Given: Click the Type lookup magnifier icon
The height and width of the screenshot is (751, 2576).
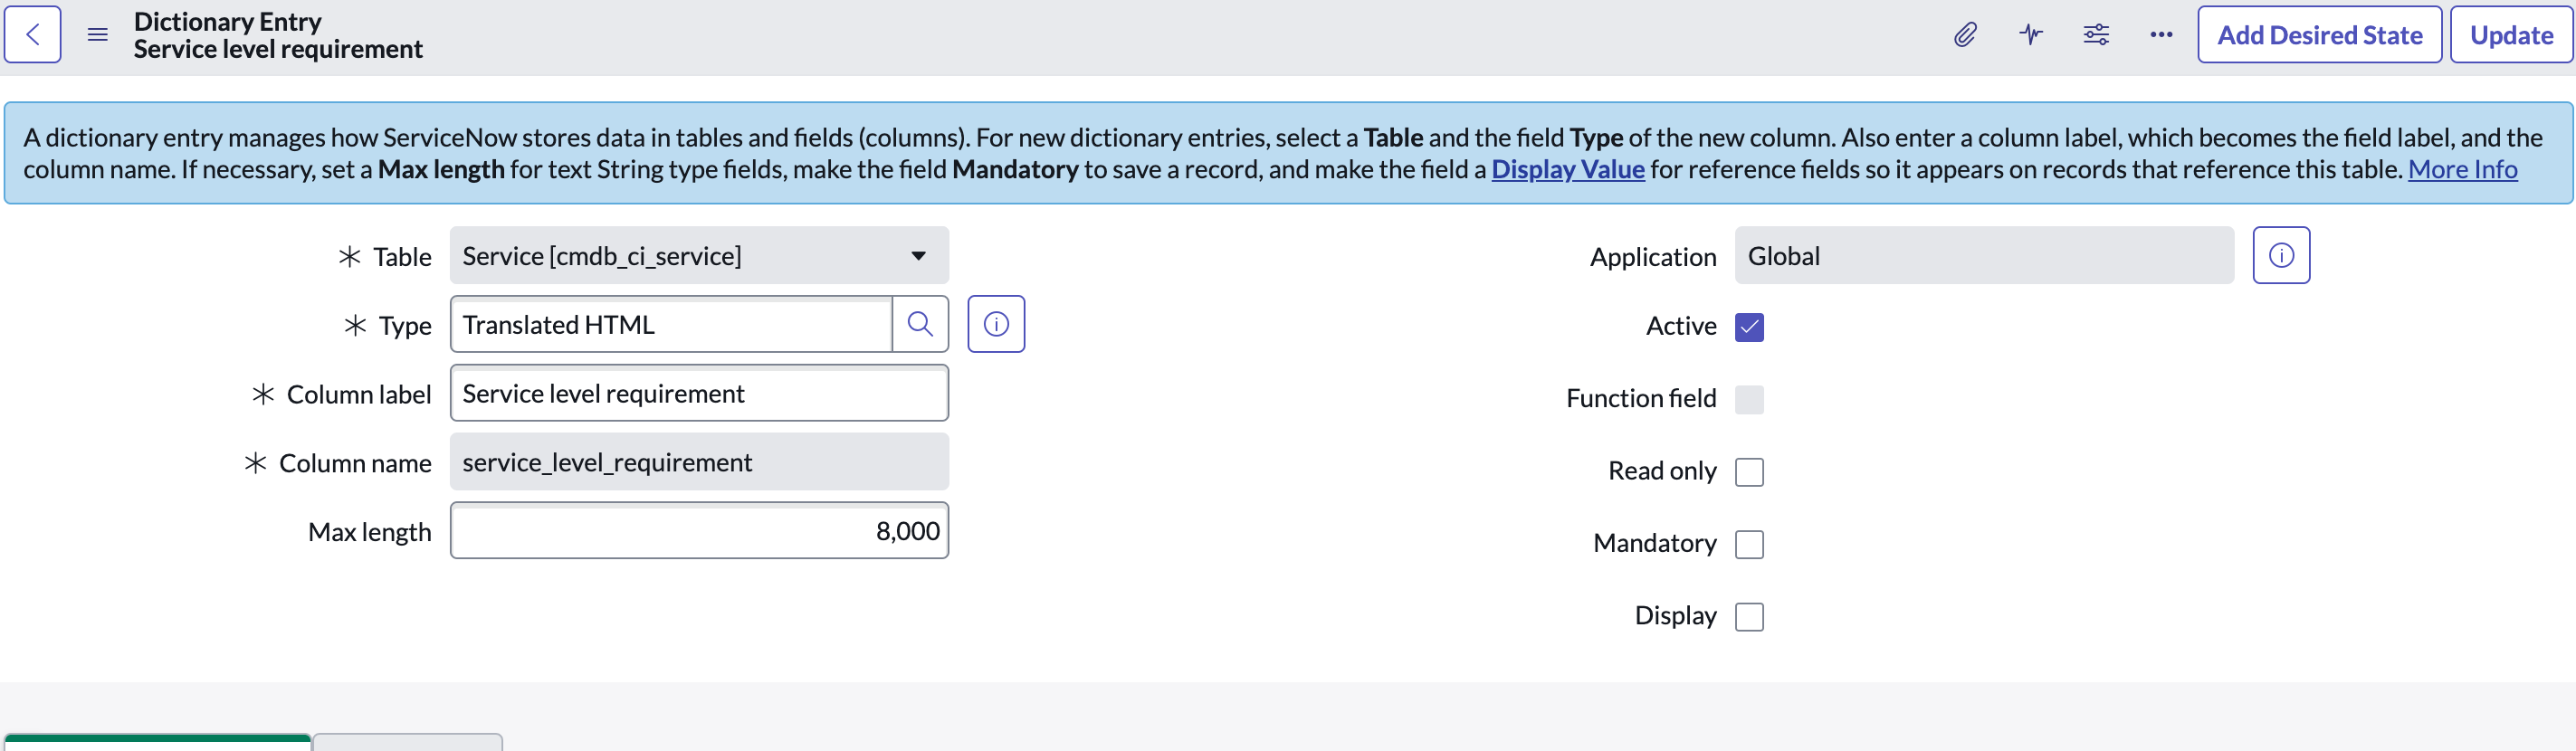Looking at the screenshot, I should [920, 324].
